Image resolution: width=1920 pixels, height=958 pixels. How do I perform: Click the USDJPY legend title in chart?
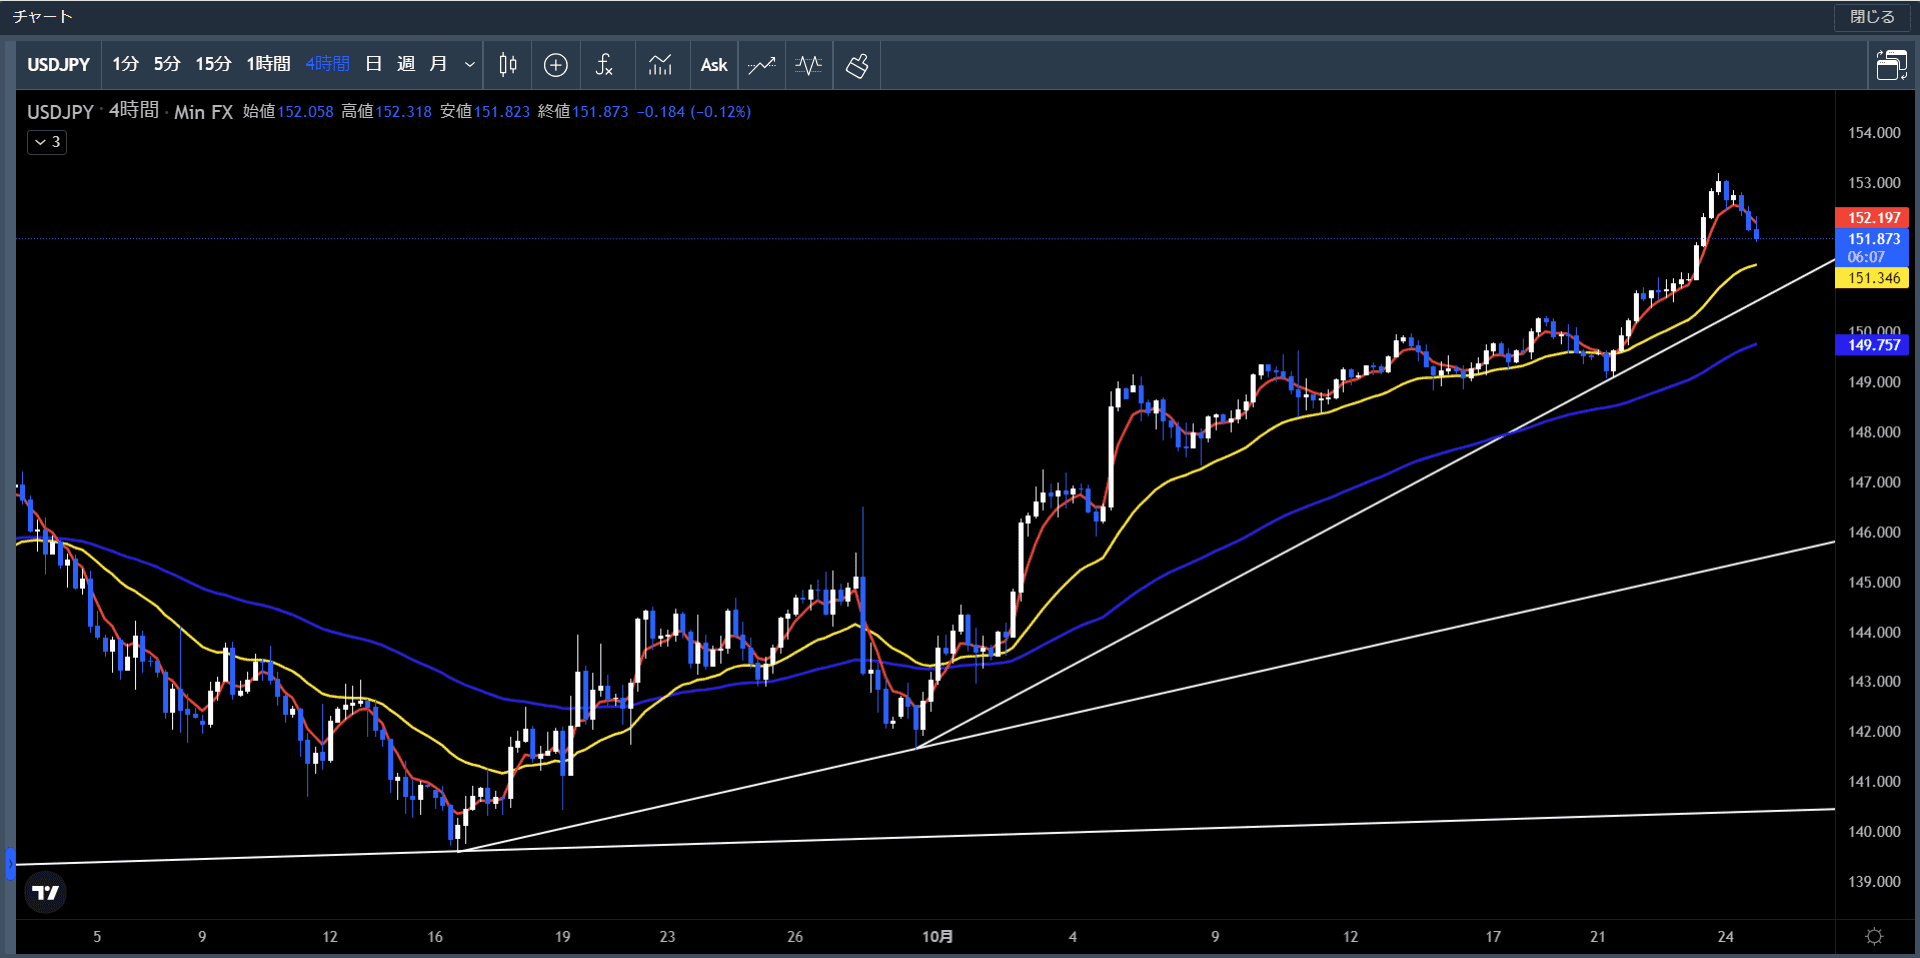click(60, 112)
